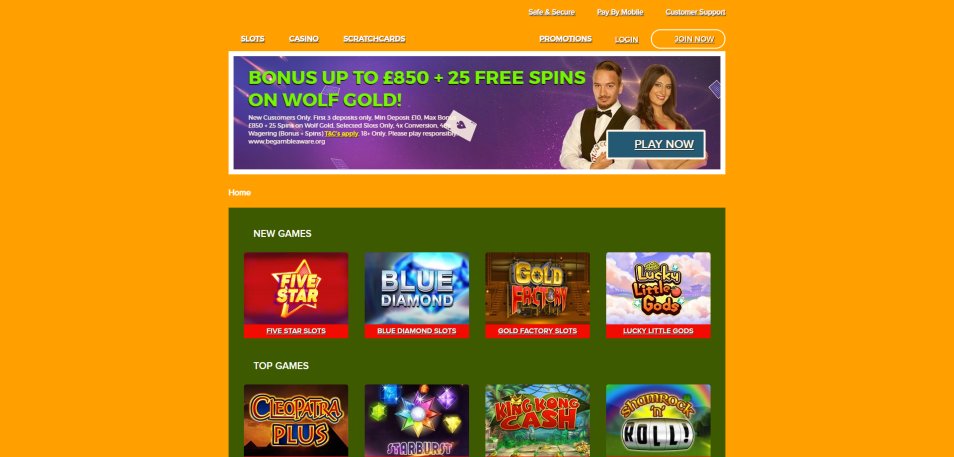Open Customer Support link
954x457 pixels.
tap(695, 12)
